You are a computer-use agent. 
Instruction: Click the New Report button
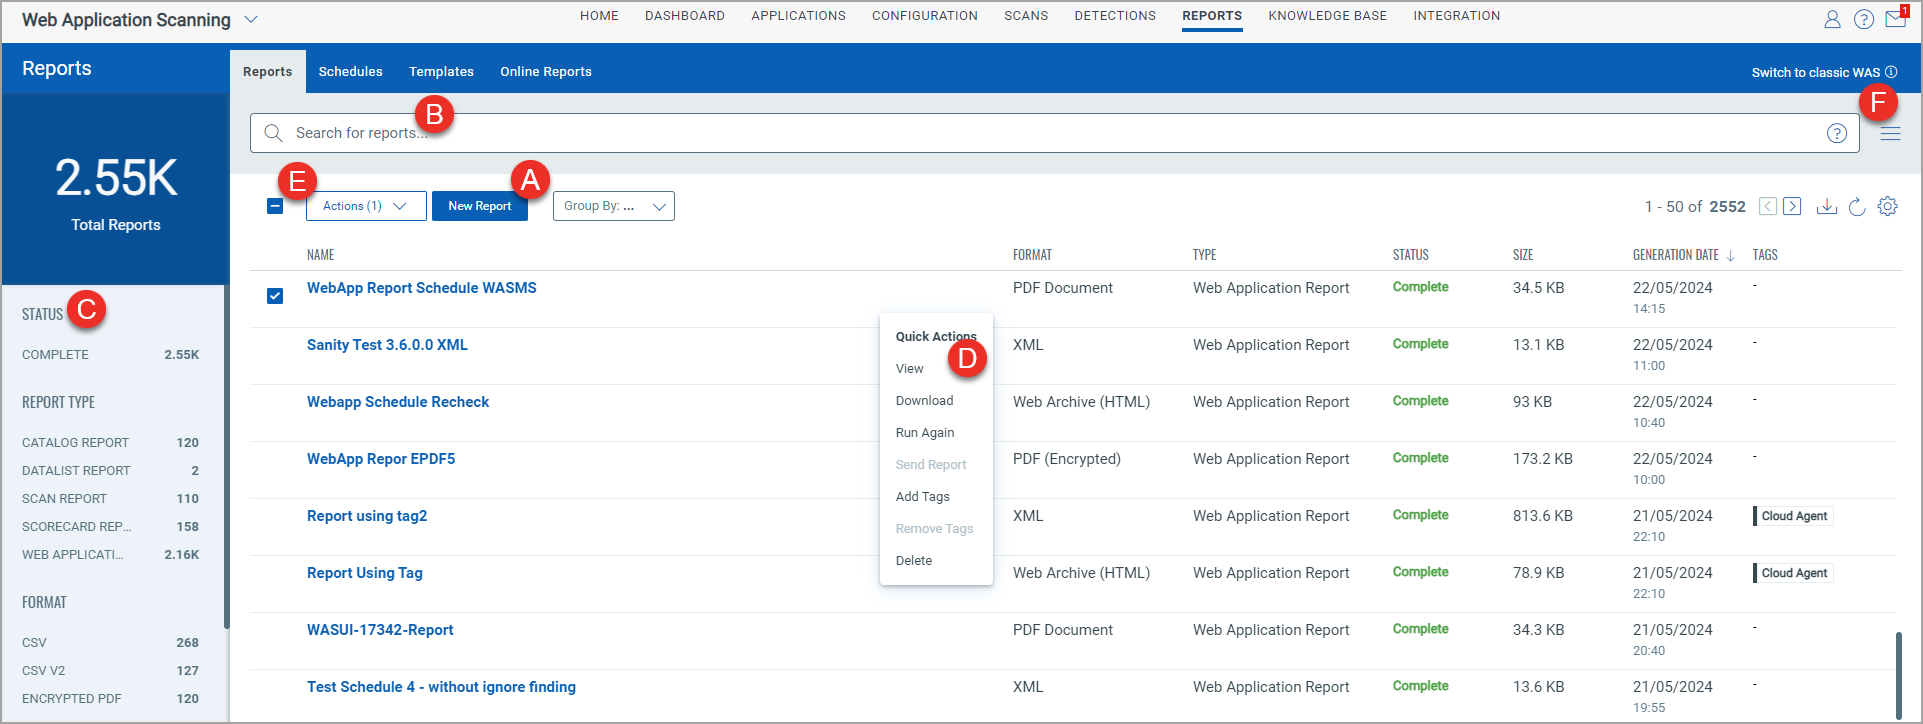[480, 206]
